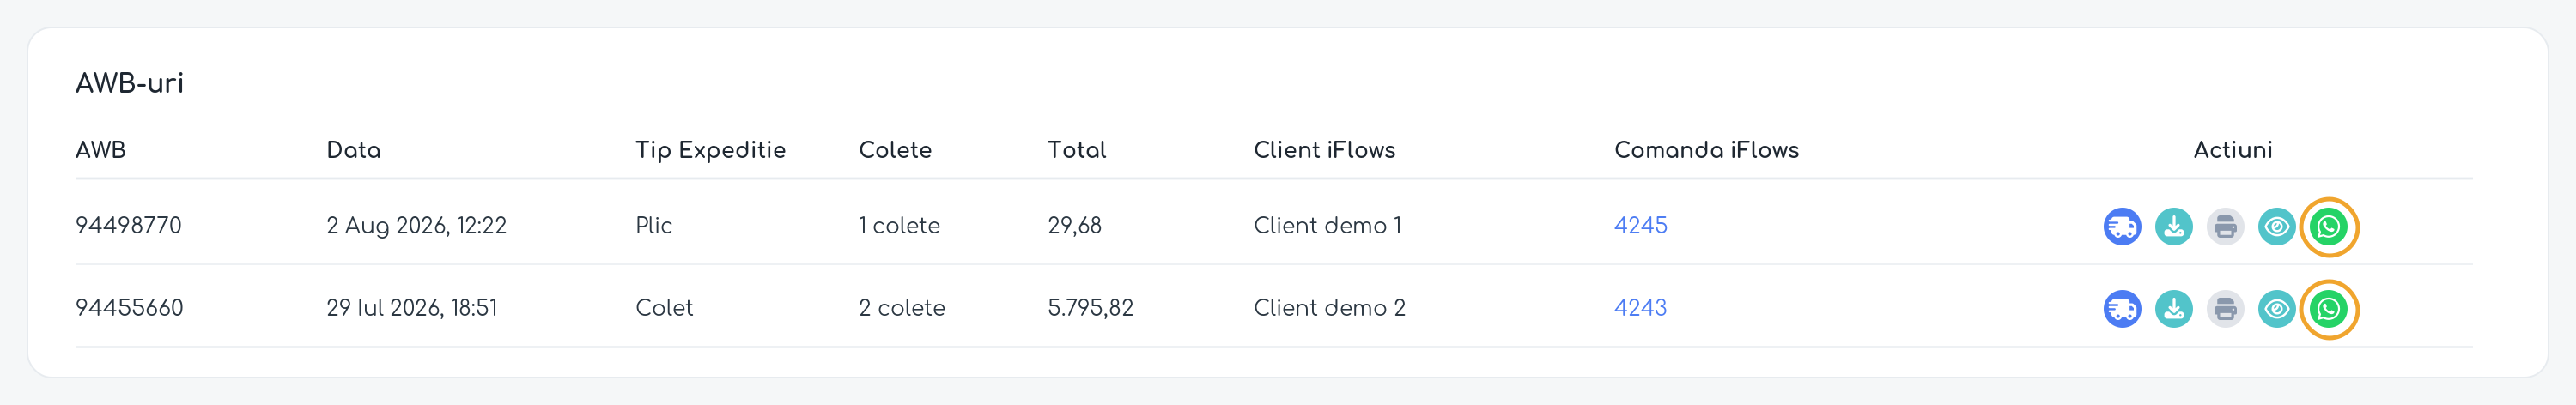View details of AWB 94455660 via eye icon

[x=2277, y=309]
